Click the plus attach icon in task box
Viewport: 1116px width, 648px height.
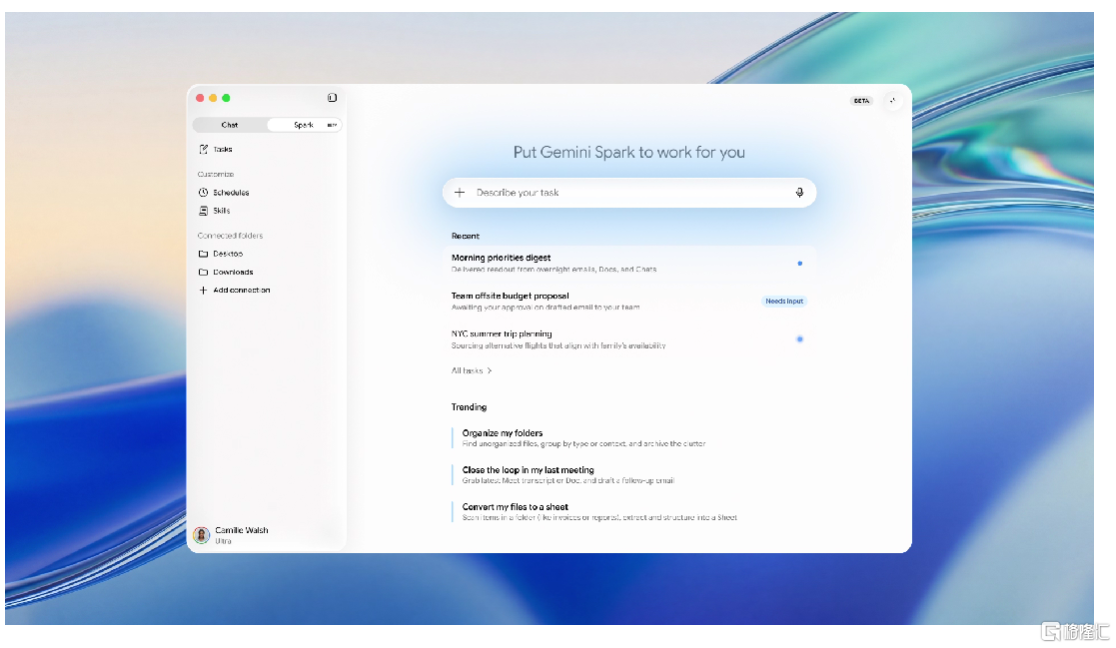coord(460,192)
